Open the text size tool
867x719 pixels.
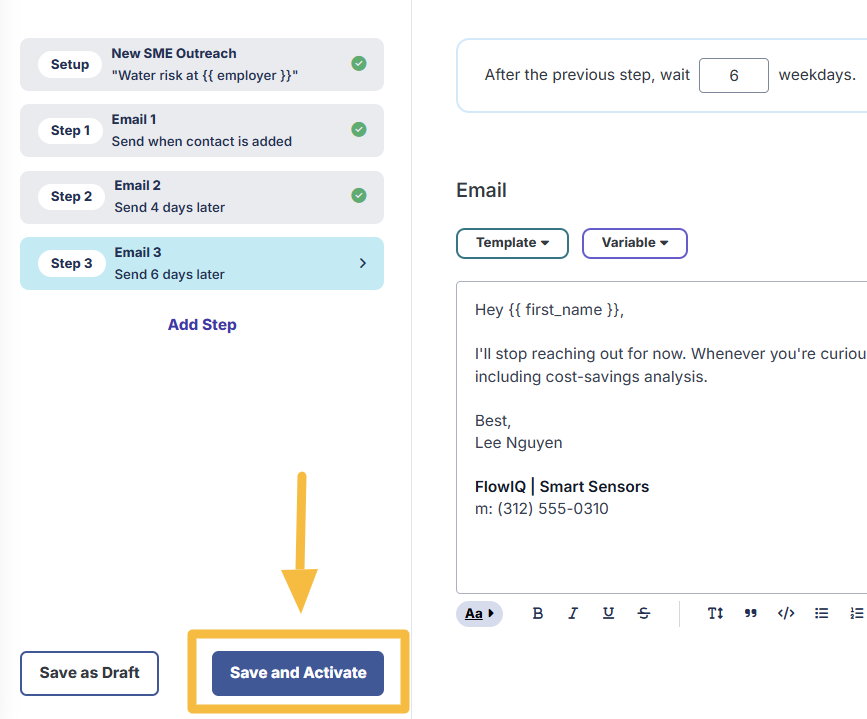click(x=715, y=613)
